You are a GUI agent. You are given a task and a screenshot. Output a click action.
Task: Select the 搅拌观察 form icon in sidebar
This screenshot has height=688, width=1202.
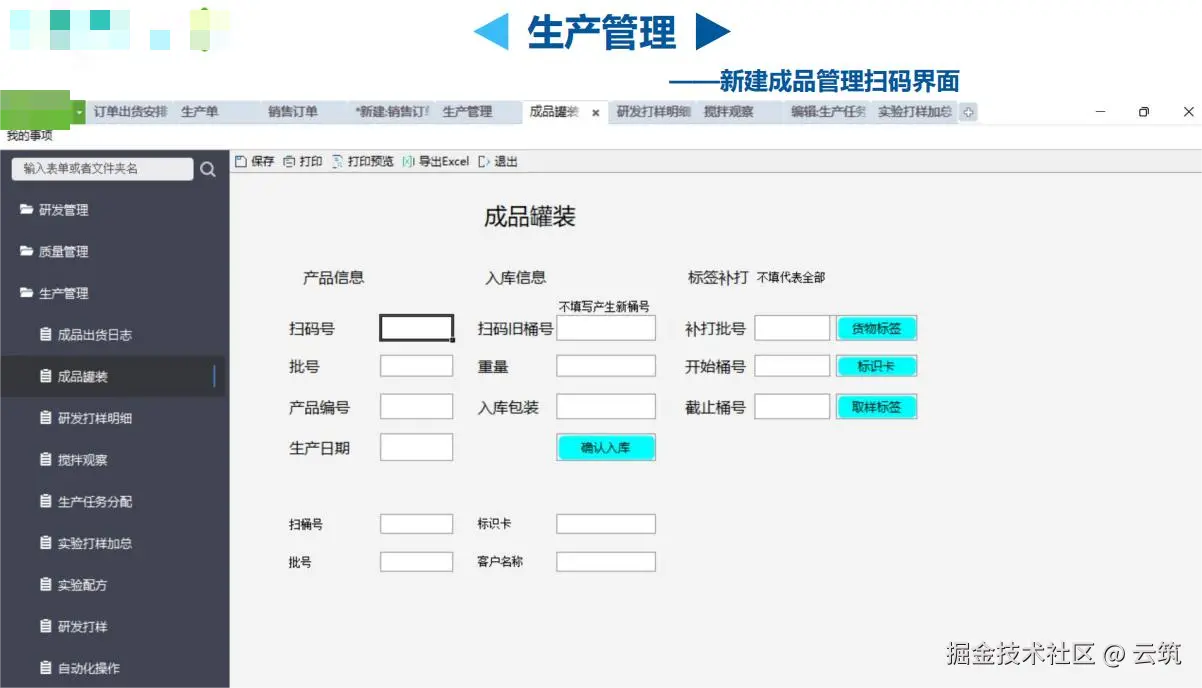45,459
